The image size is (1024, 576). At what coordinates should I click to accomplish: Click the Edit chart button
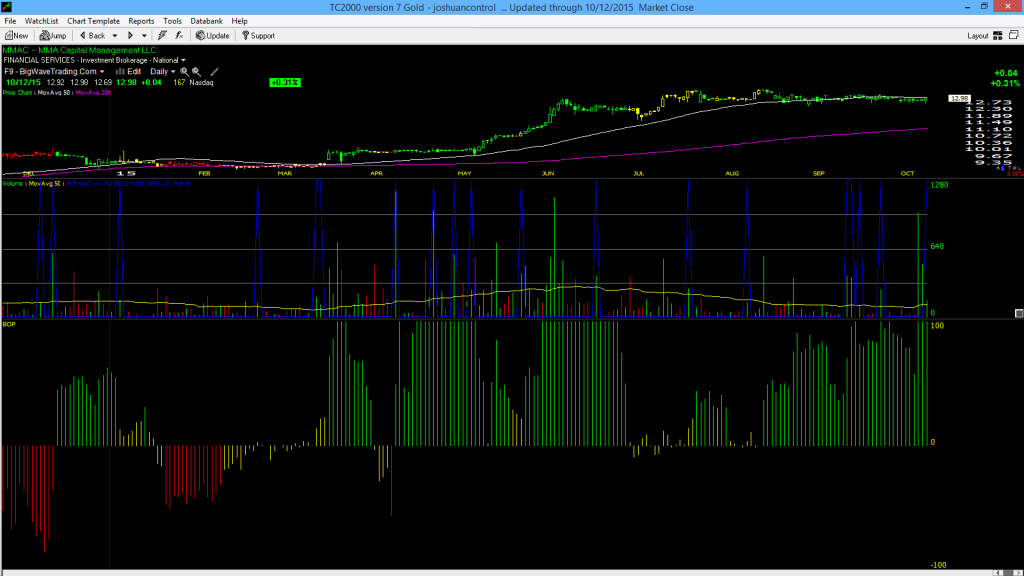coord(129,72)
